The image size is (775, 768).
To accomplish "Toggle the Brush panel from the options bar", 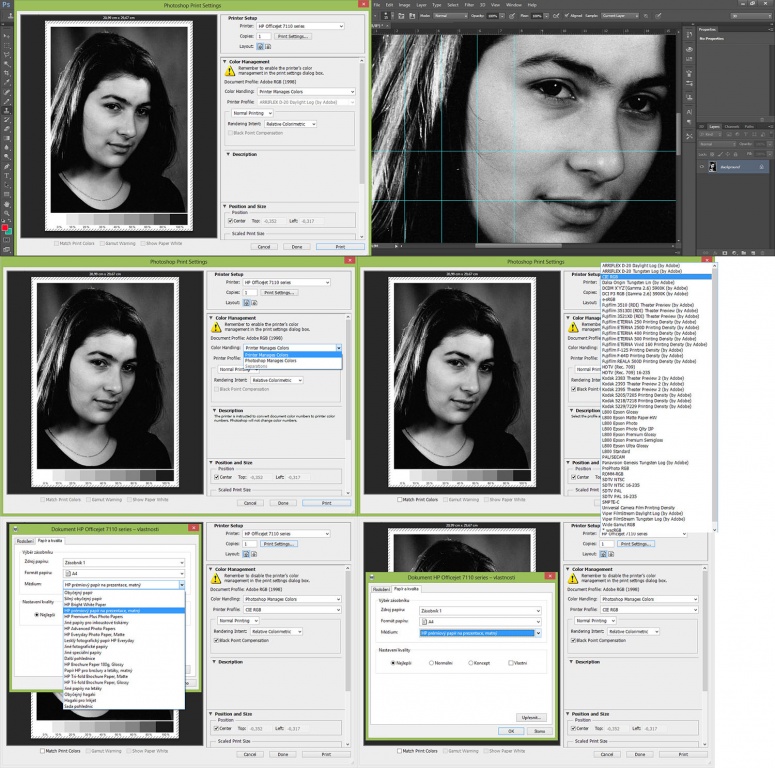I will coord(402,16).
